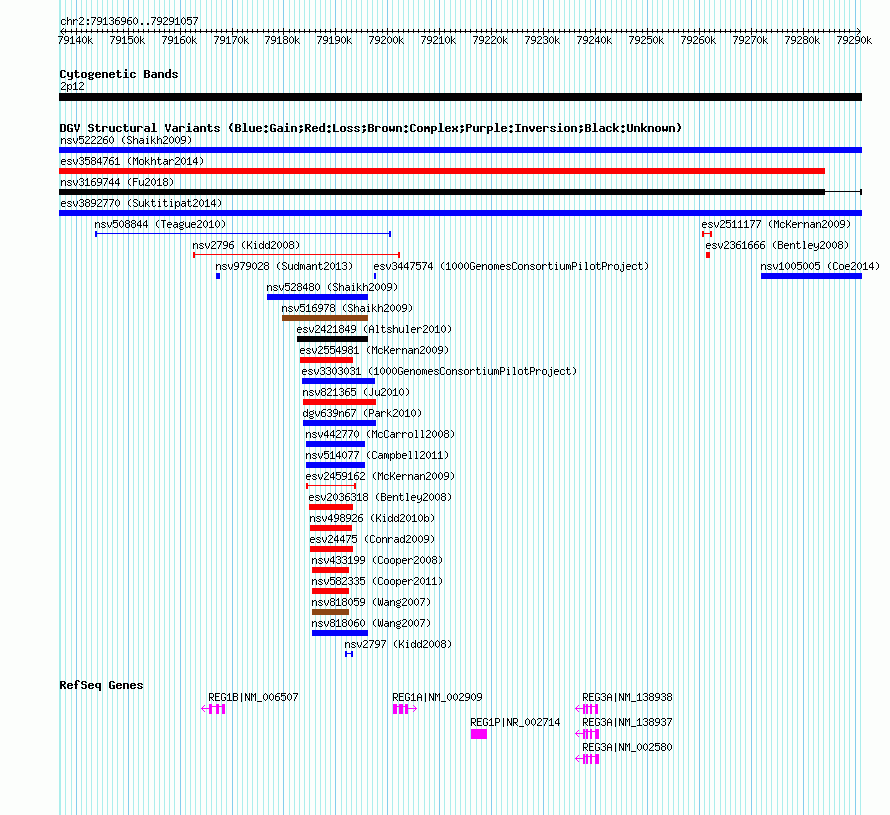Select the blue nsv818060 Wang2007 gain bar
890x815 pixels.
(x=340, y=633)
